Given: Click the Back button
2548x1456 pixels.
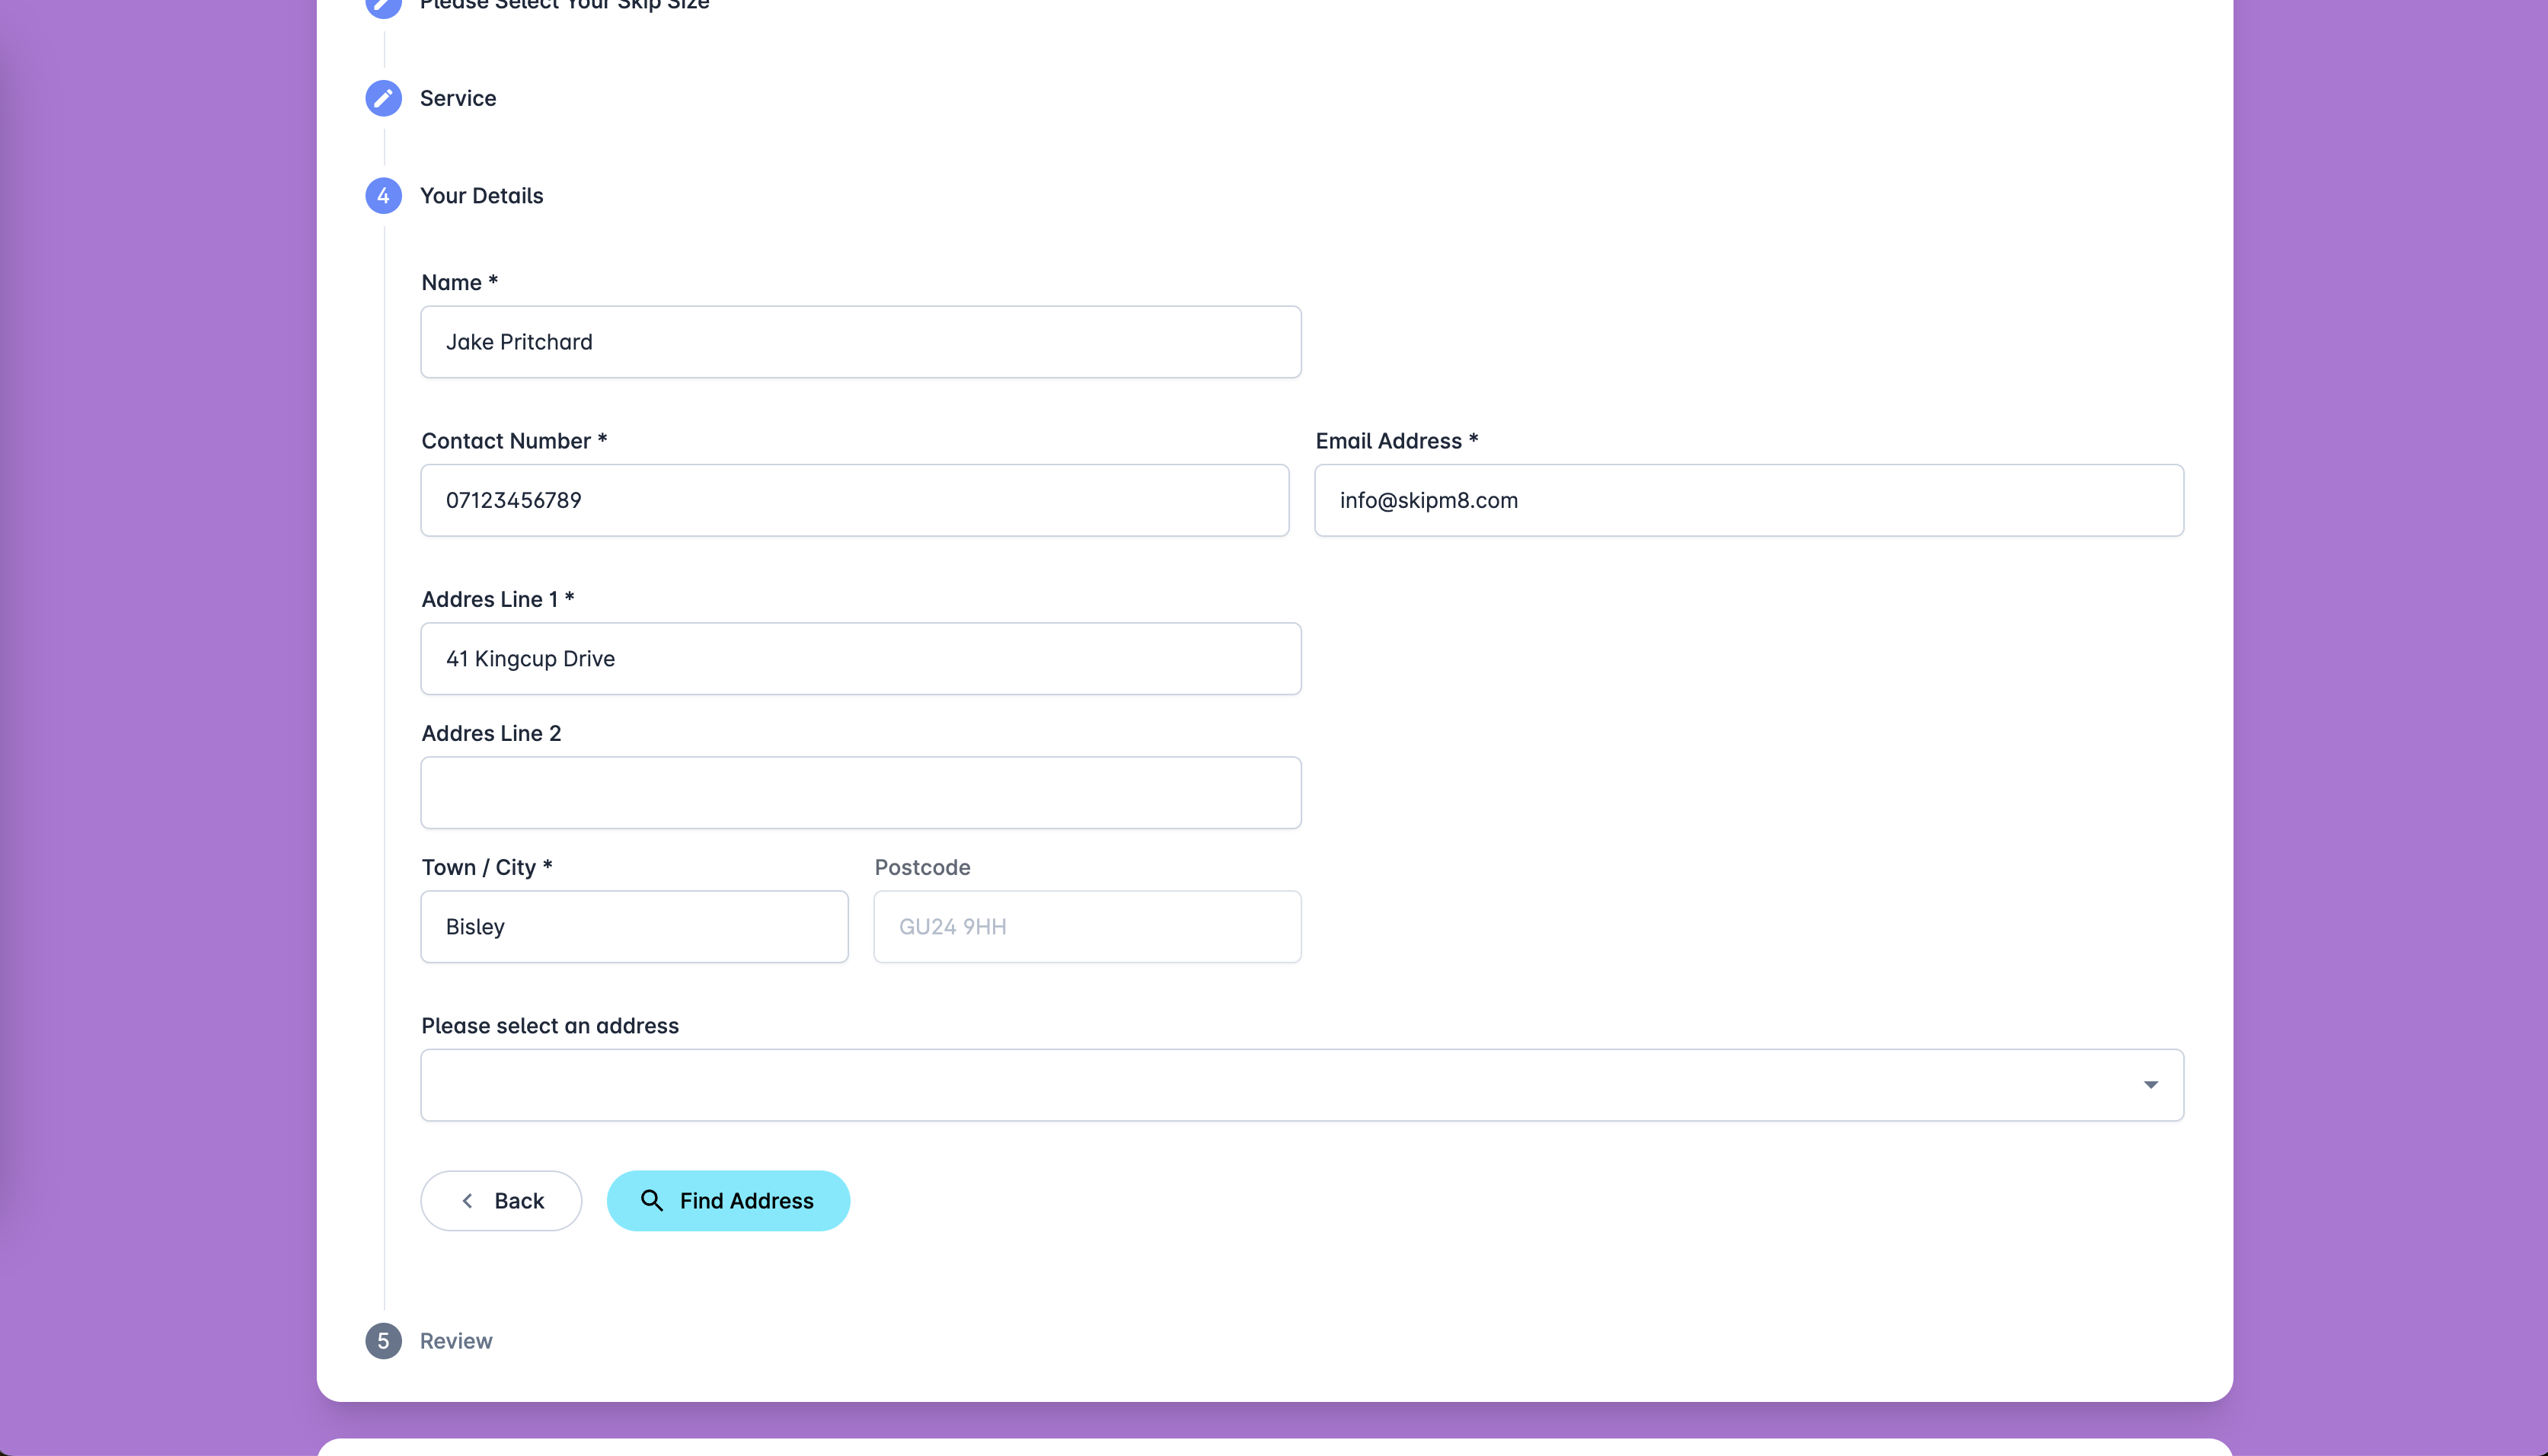Looking at the screenshot, I should [501, 1201].
